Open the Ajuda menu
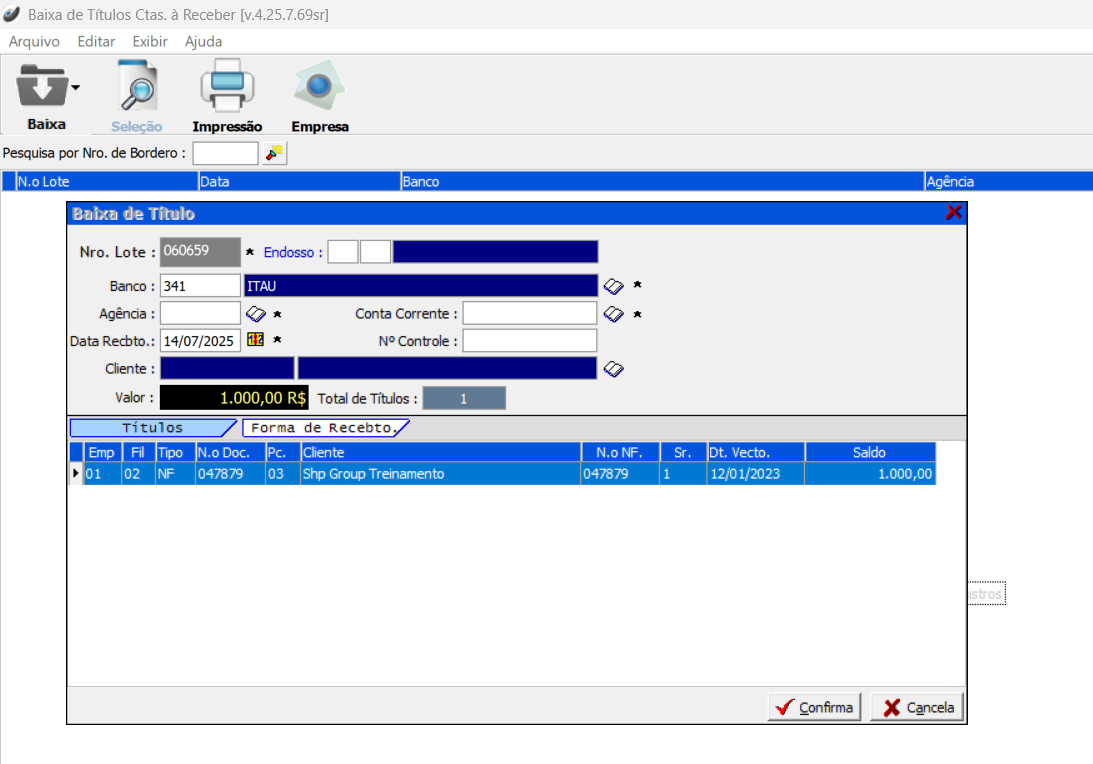This screenshot has height=764, width=1093. click(x=203, y=42)
